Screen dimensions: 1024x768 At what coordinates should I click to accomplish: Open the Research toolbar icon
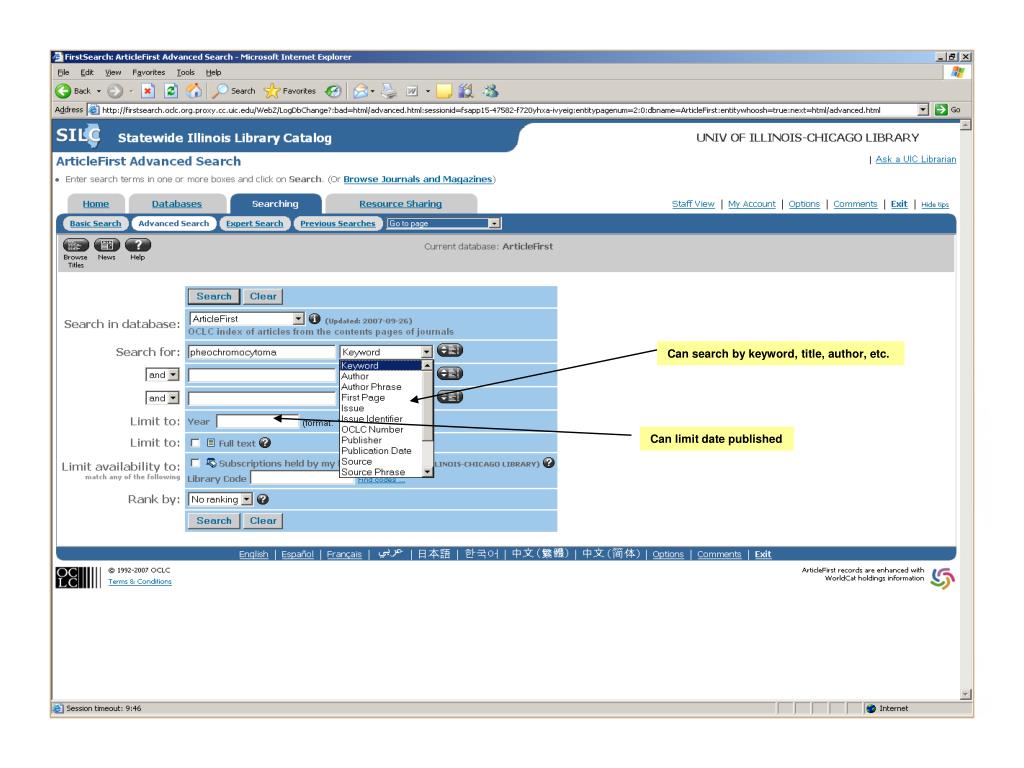466,91
